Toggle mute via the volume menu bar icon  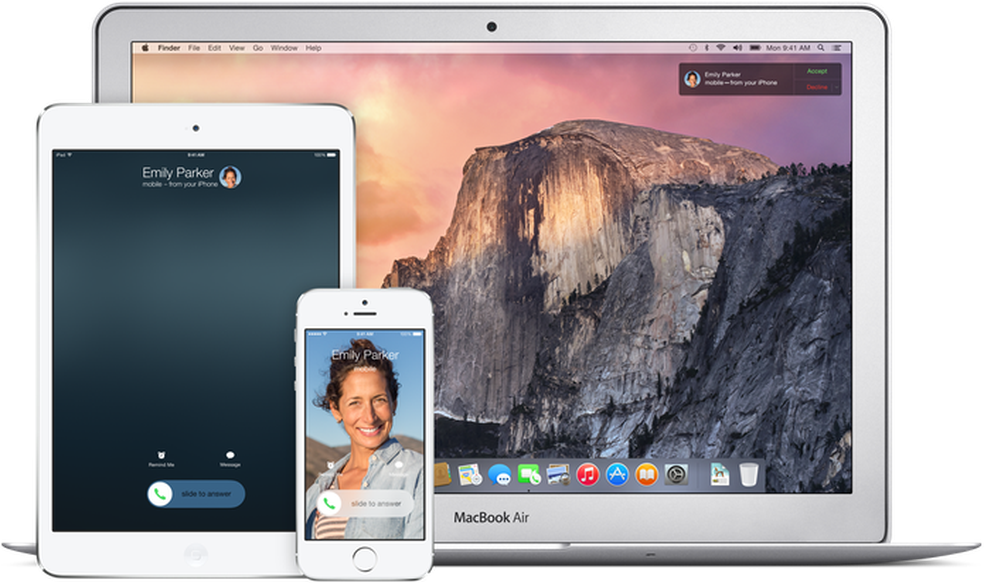coord(739,45)
